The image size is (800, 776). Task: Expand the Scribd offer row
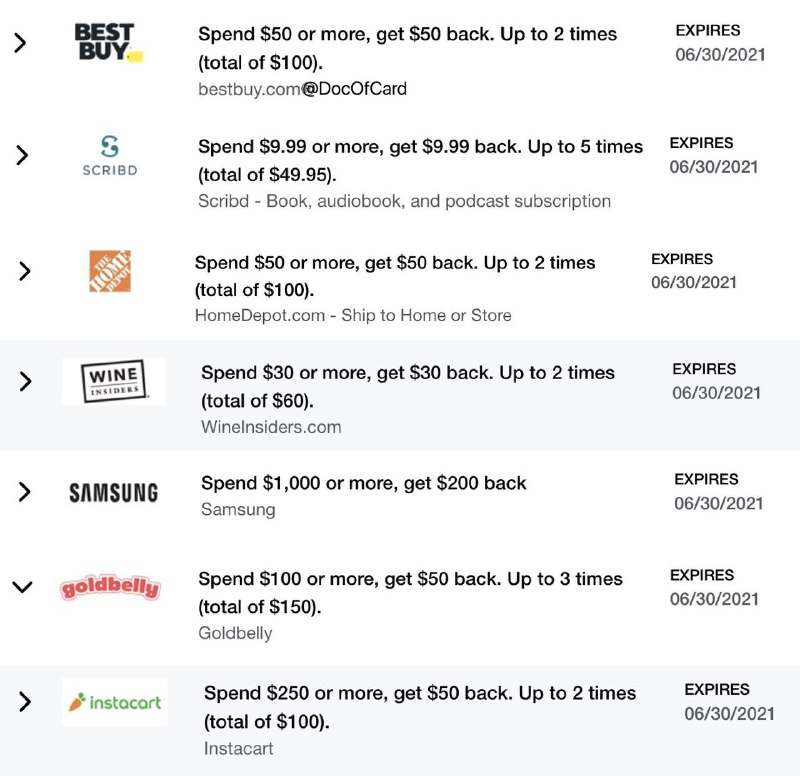click(x=22, y=157)
